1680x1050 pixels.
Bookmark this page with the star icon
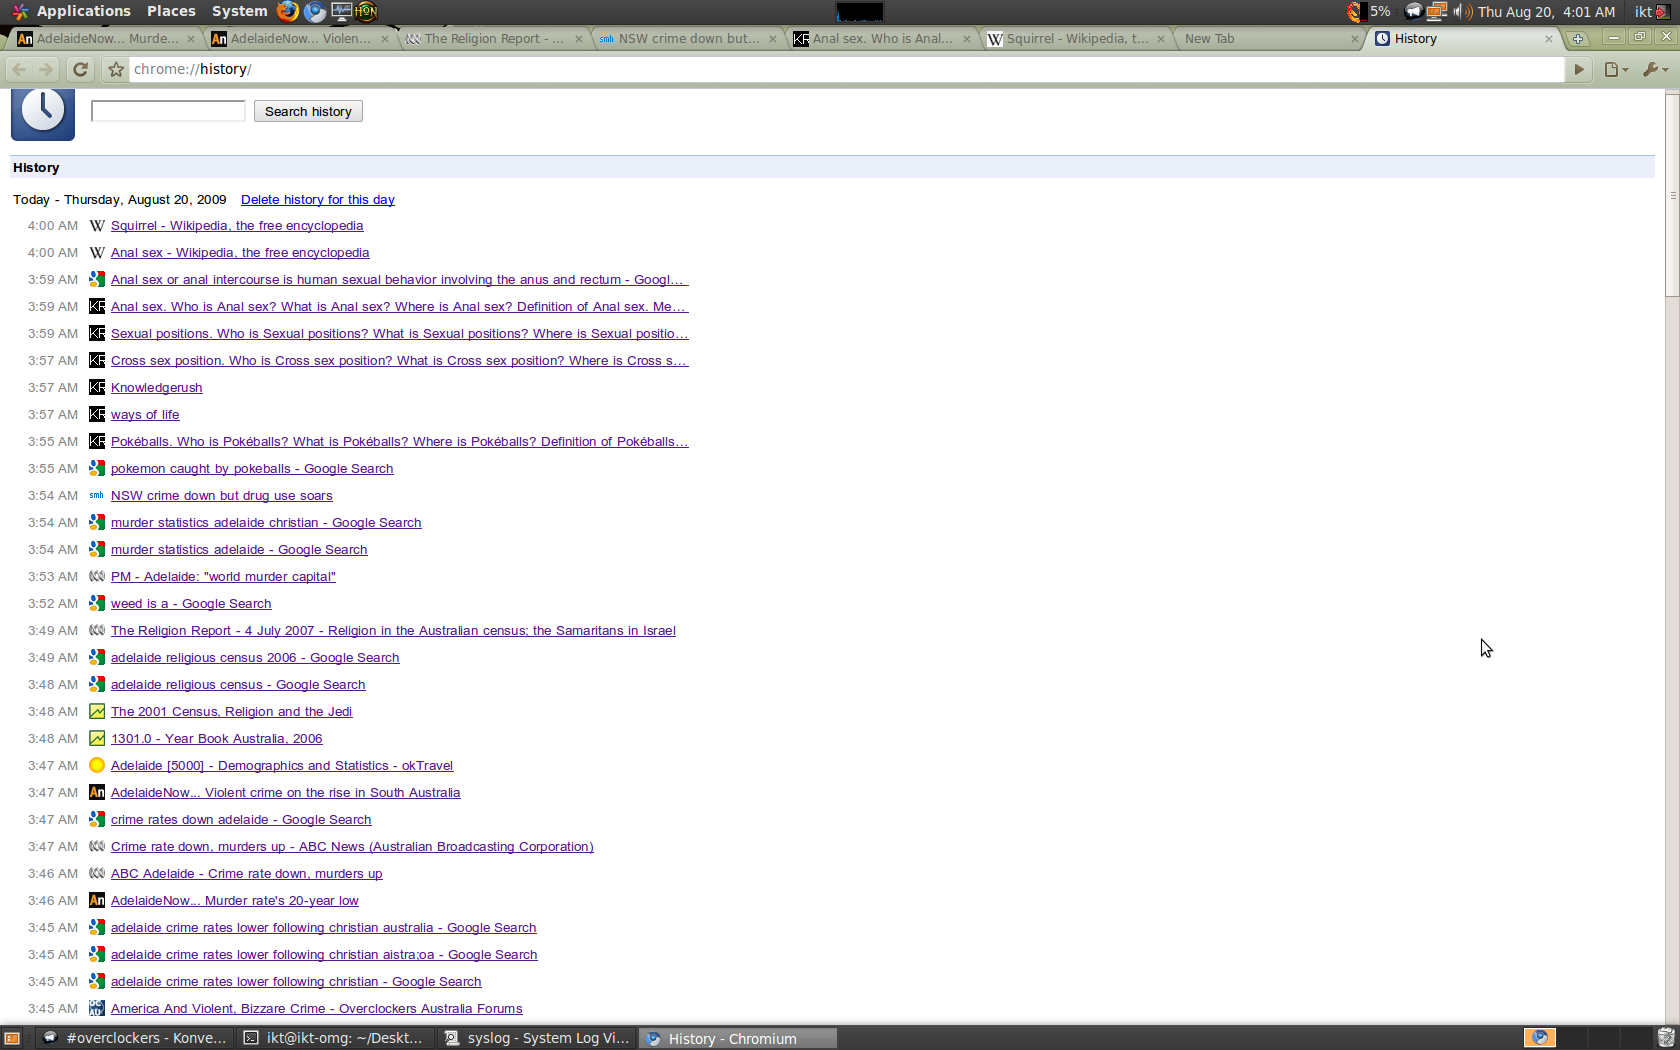(116, 69)
